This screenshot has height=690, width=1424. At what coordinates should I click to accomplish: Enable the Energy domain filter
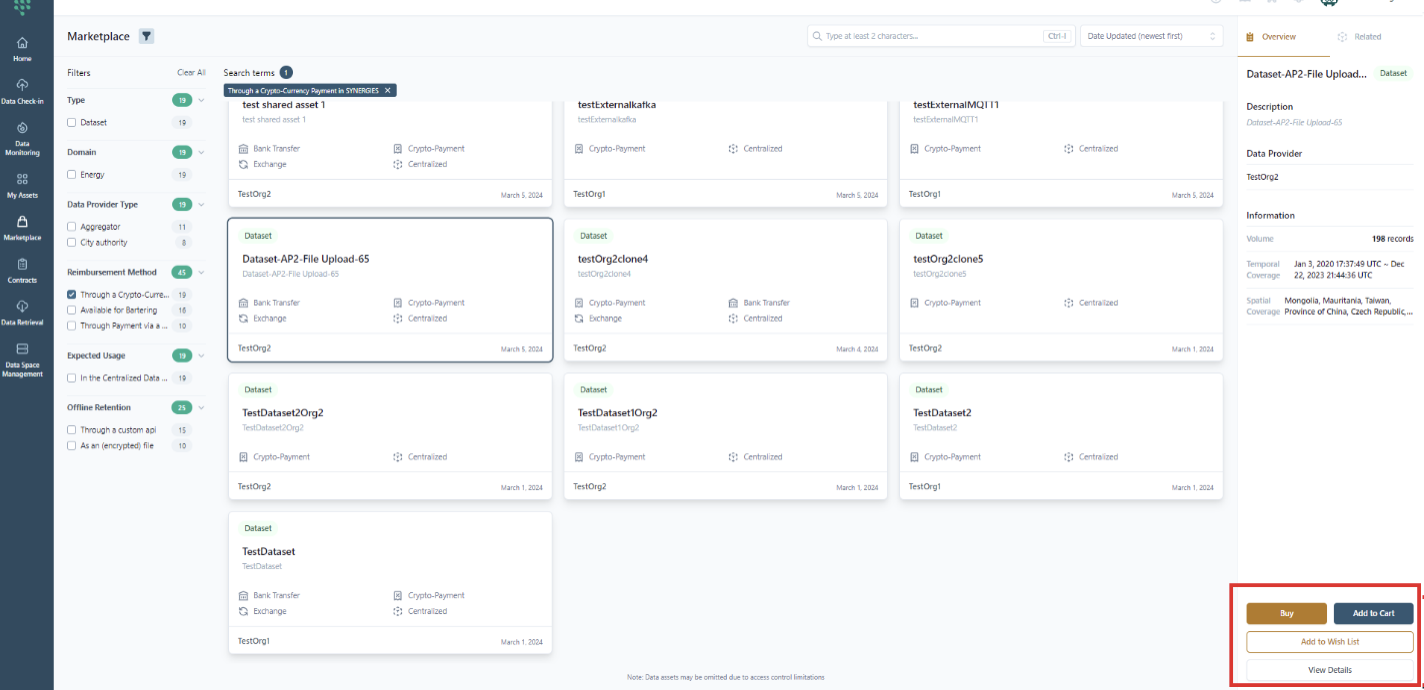[x=71, y=175]
